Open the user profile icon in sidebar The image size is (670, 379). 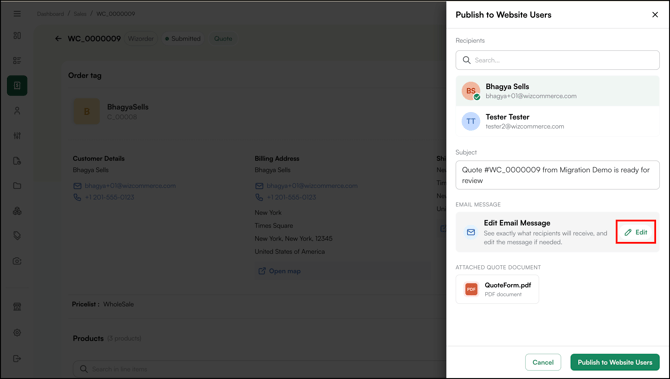coord(17,111)
